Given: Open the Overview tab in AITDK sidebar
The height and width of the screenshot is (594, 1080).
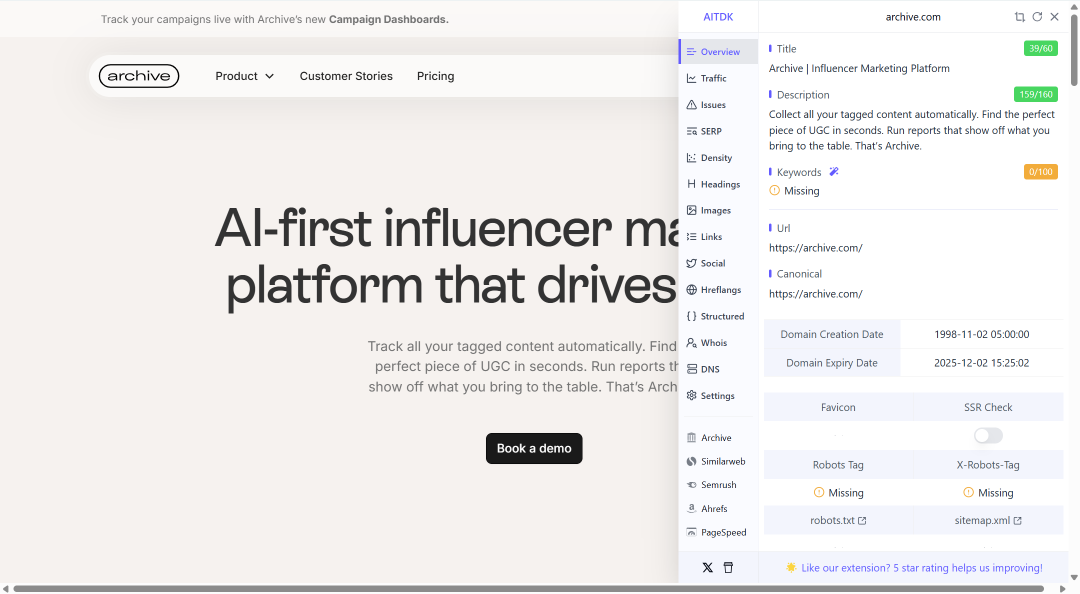Looking at the screenshot, I should (718, 52).
